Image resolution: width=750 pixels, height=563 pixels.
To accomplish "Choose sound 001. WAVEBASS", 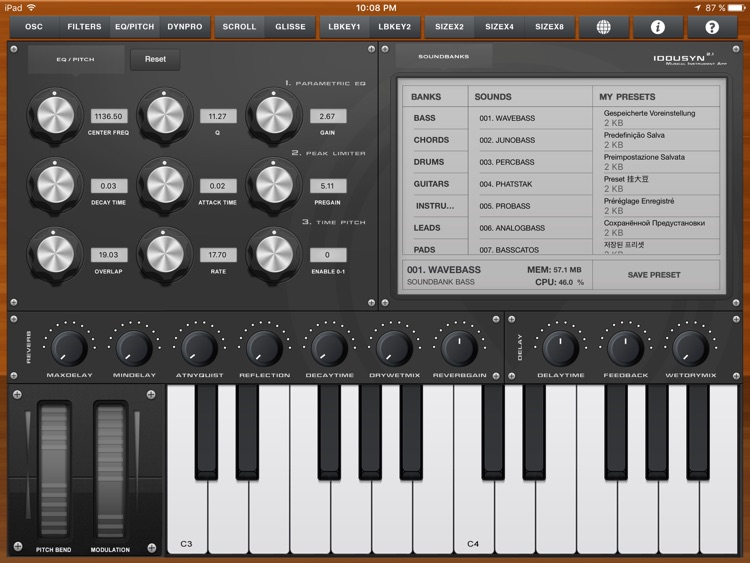I will 530,118.
